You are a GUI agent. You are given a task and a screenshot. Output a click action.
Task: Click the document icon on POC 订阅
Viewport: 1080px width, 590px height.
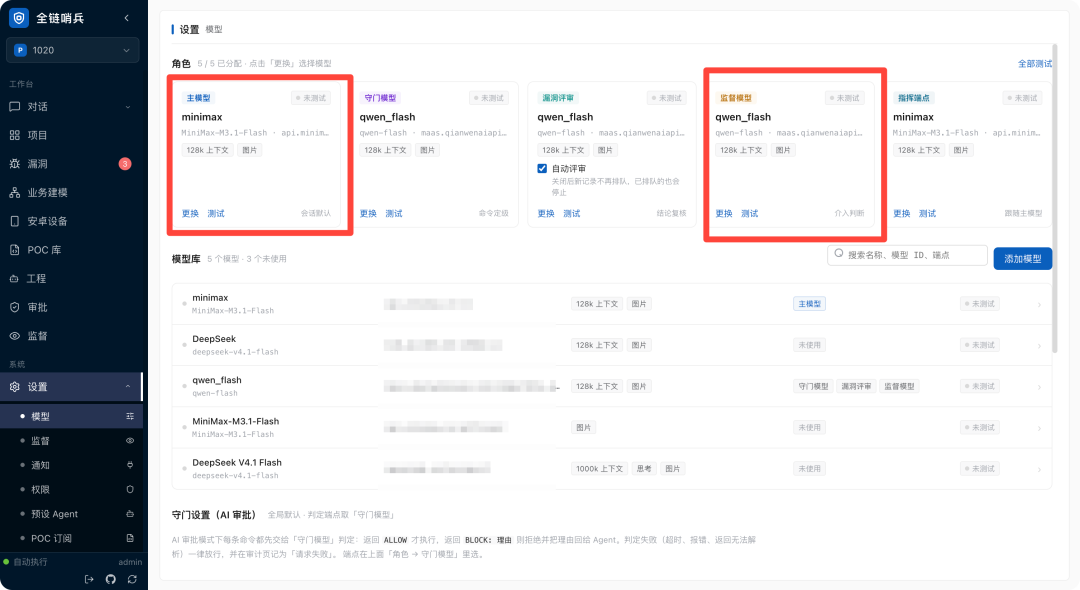pyautogui.click(x=129, y=538)
